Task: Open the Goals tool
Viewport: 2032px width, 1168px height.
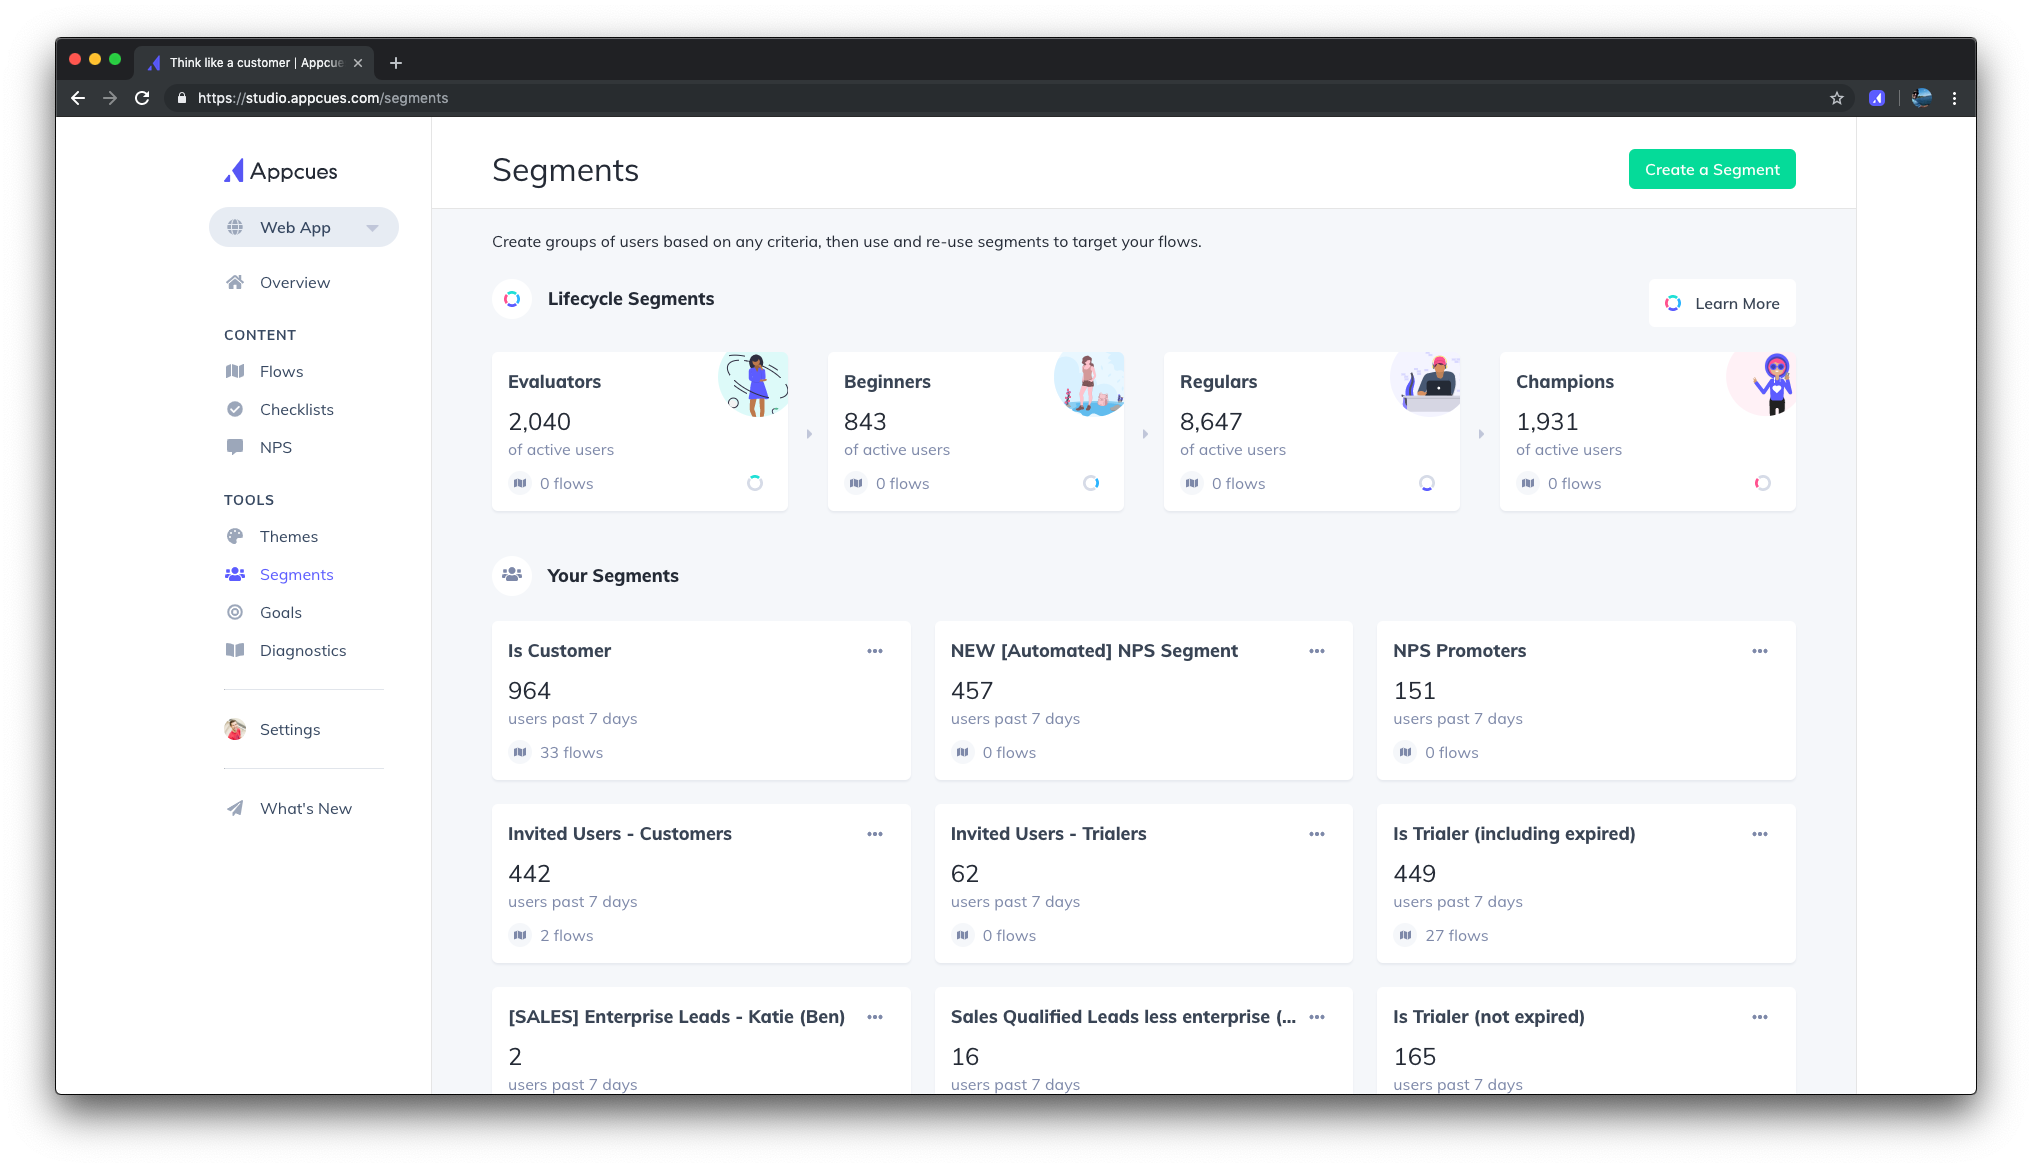Action: pyautogui.click(x=280, y=612)
